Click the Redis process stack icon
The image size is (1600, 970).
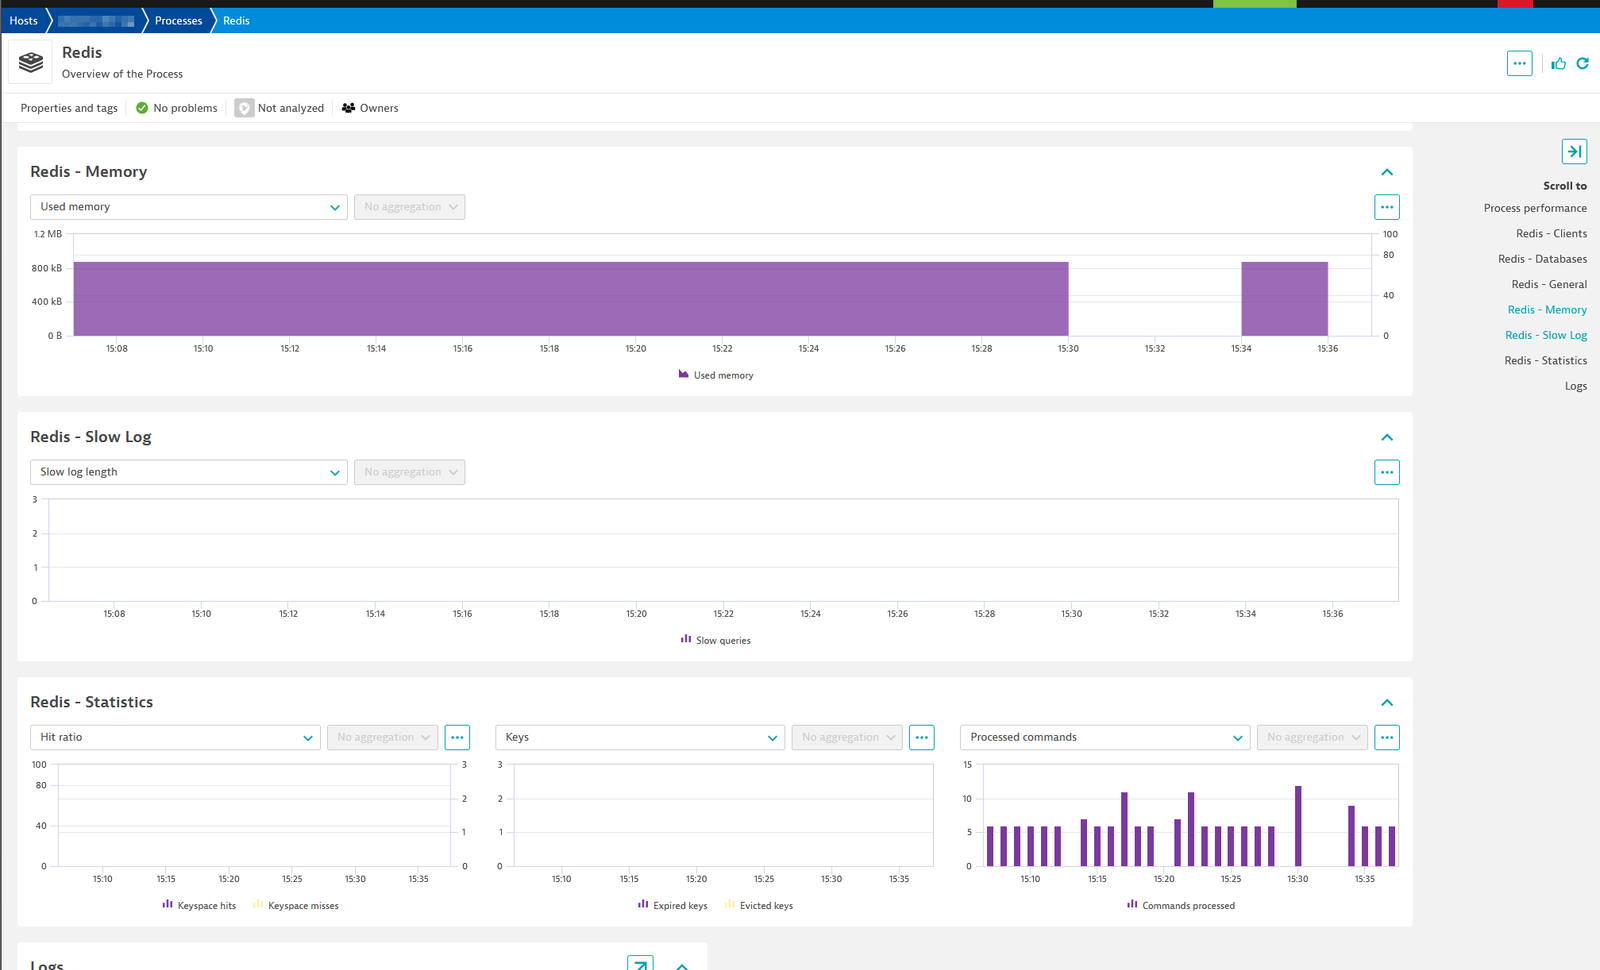tap(31, 62)
